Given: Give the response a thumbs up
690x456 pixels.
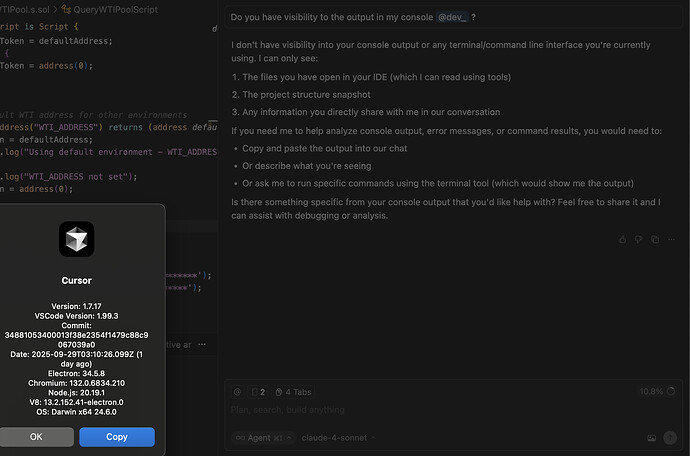Looking at the screenshot, I should click(x=622, y=239).
